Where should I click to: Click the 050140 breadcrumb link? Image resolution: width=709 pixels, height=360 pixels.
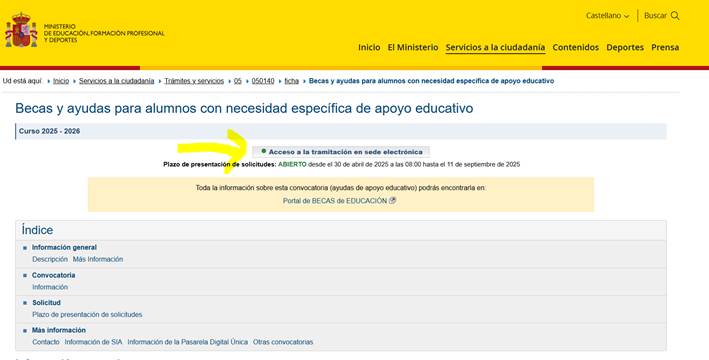coord(263,81)
